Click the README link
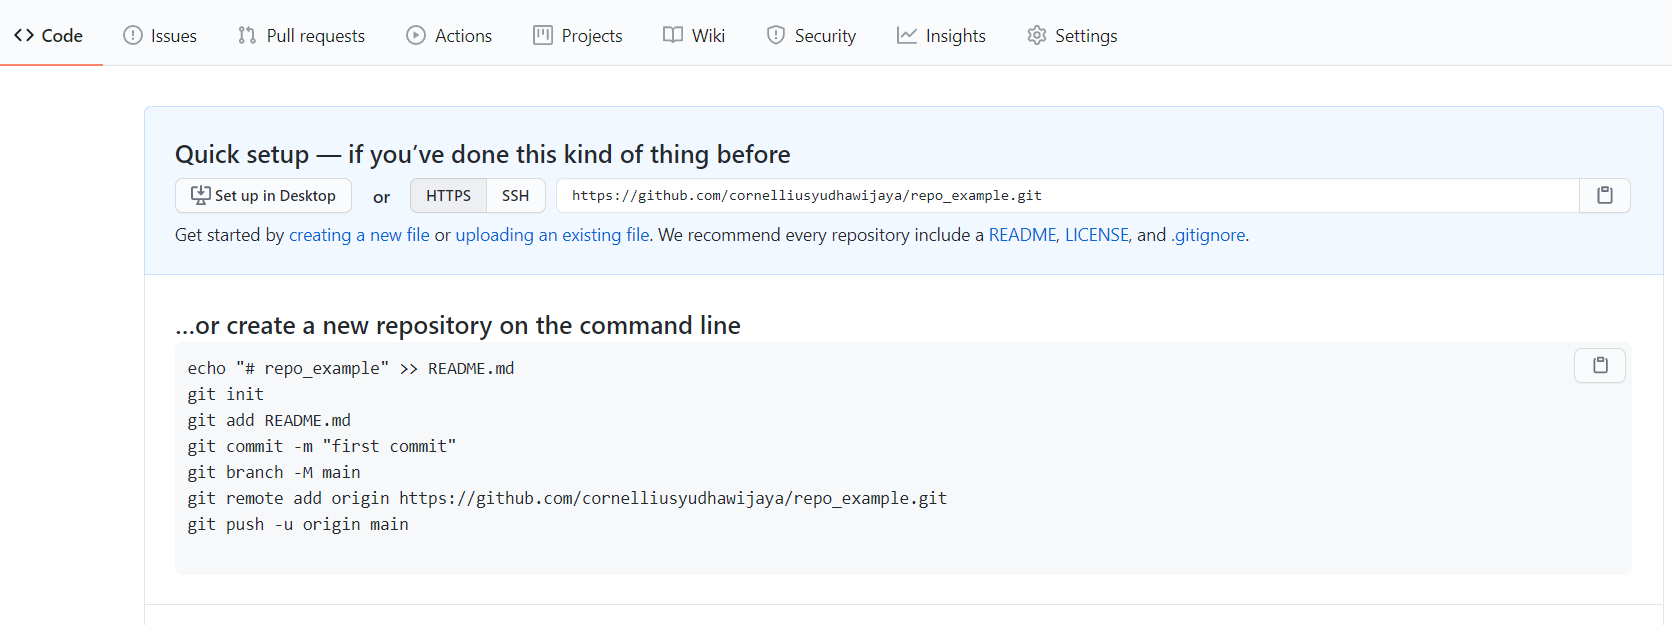Viewport: 1672px width, 625px height. pos(1022,235)
